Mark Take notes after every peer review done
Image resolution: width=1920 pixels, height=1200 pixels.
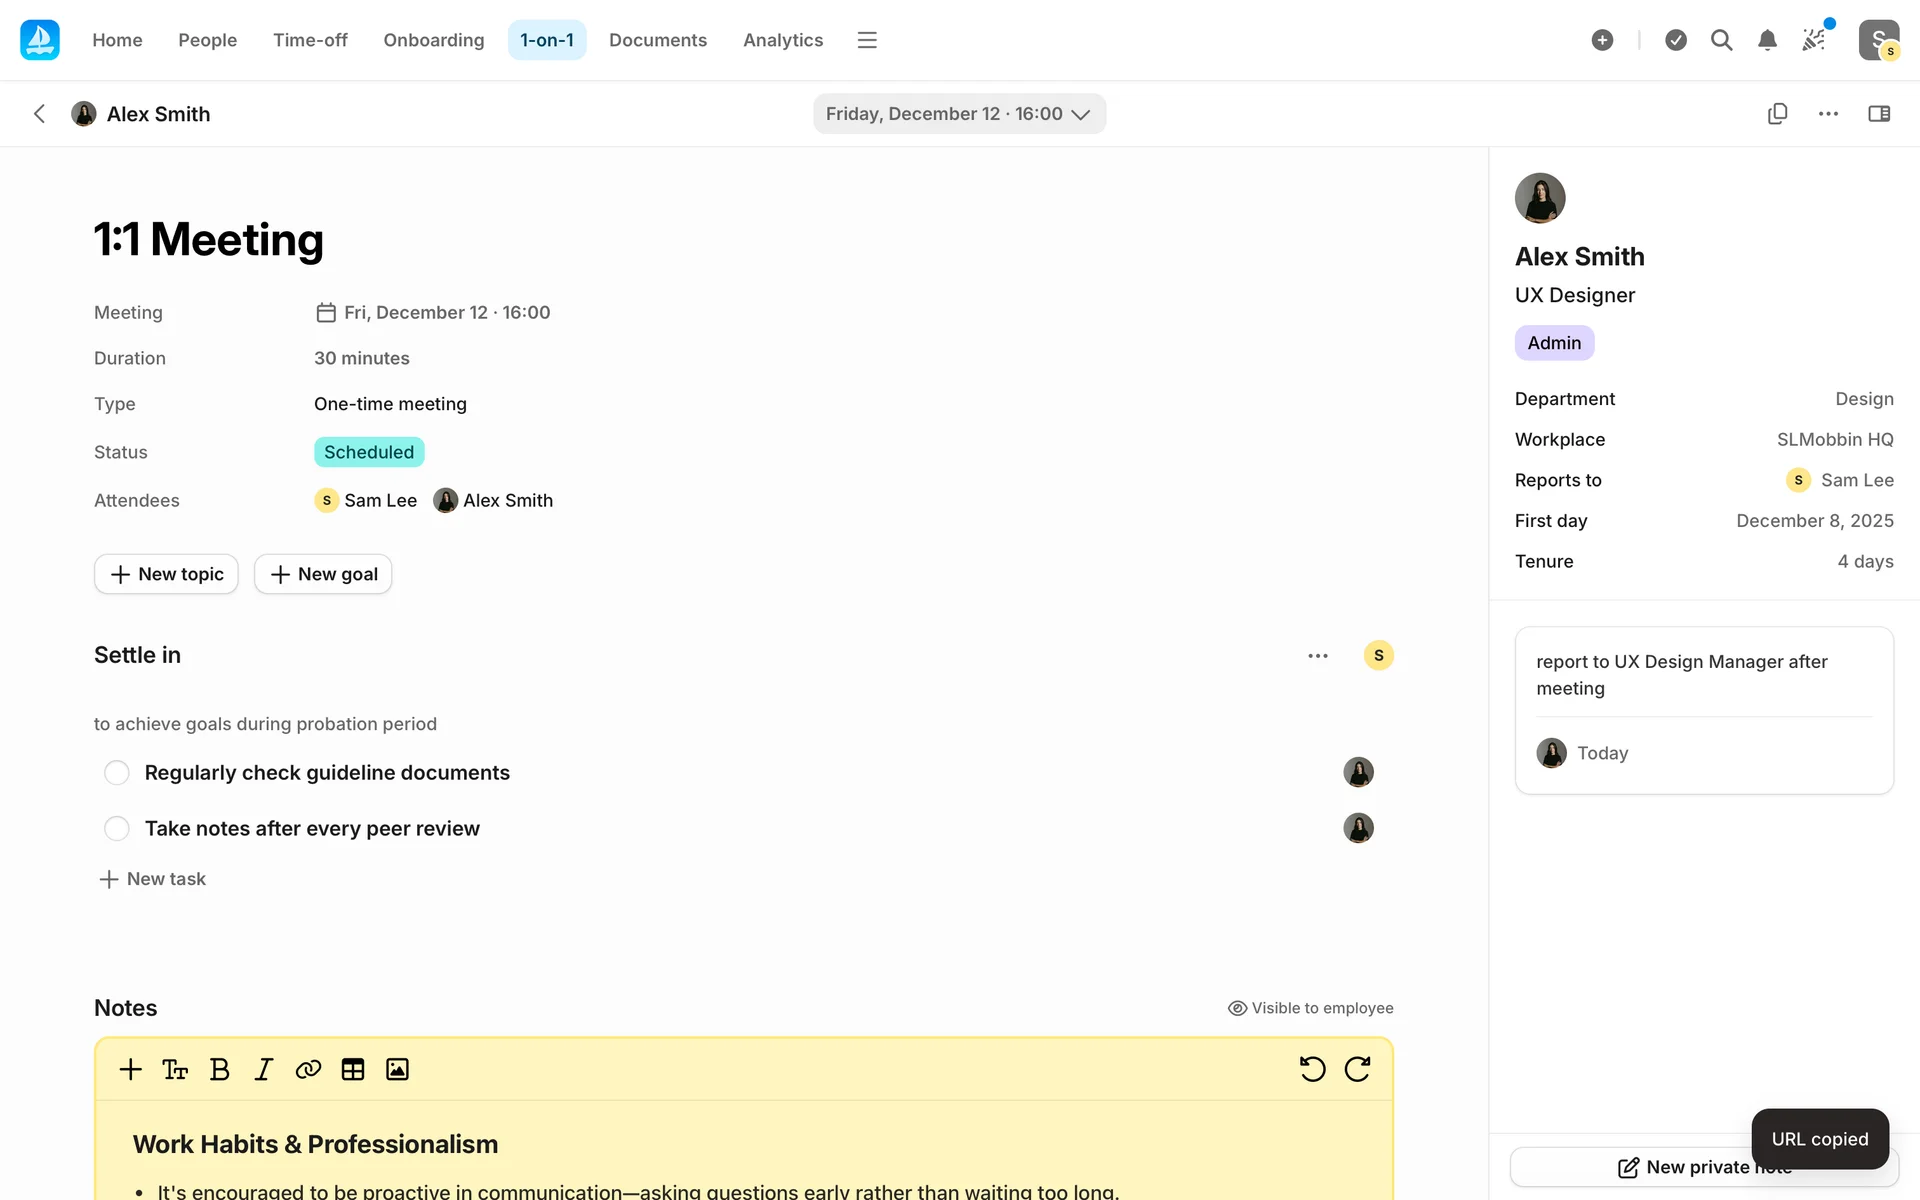click(x=117, y=829)
